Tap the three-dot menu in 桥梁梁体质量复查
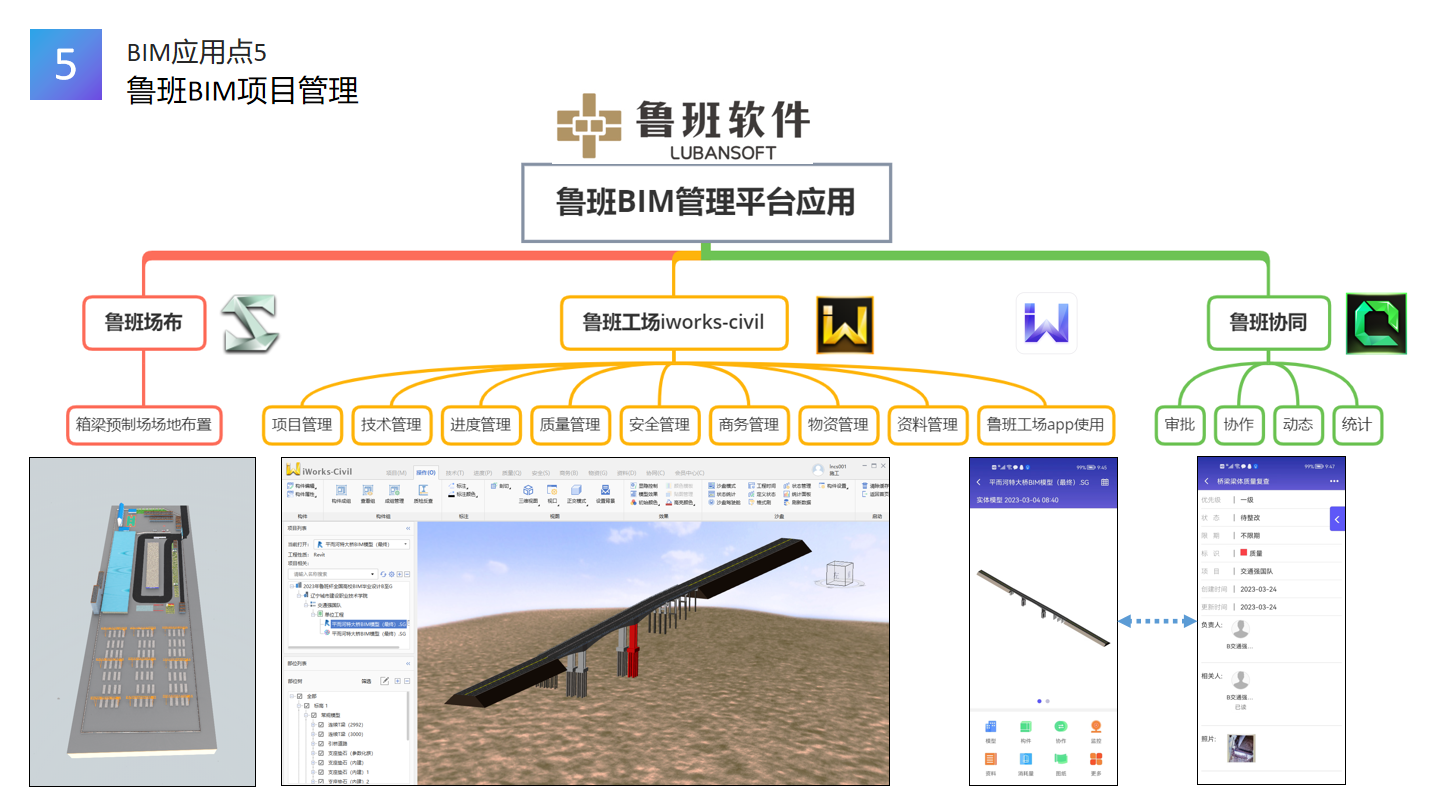This screenshot has height=808, width=1445. (1334, 481)
